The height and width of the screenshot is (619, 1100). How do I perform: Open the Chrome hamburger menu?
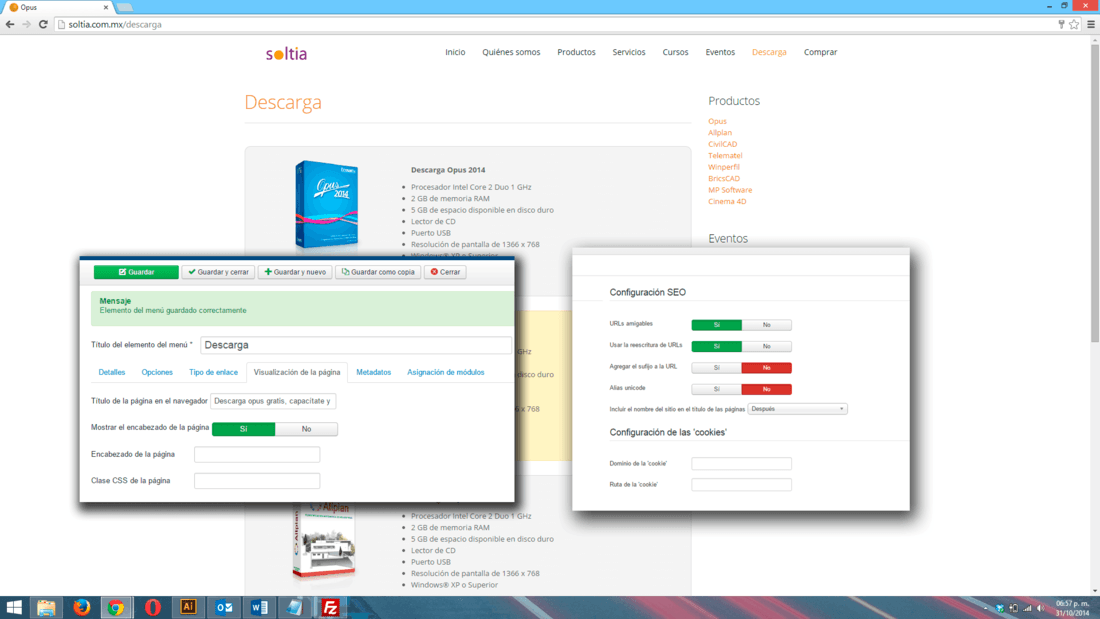point(1091,25)
